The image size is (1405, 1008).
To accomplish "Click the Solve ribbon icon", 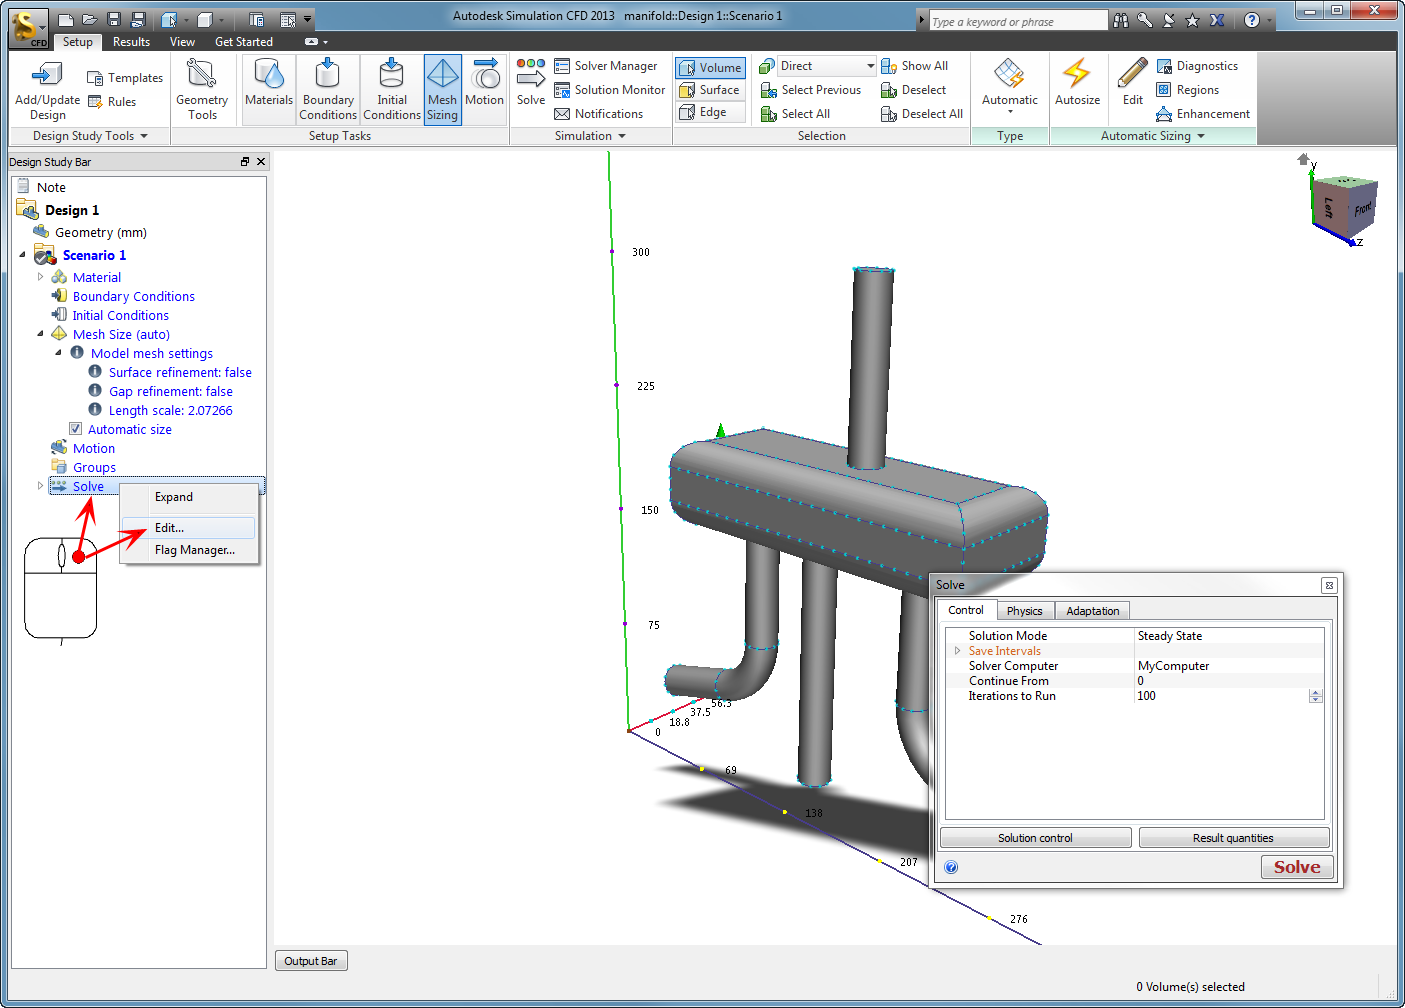I will click(x=531, y=82).
